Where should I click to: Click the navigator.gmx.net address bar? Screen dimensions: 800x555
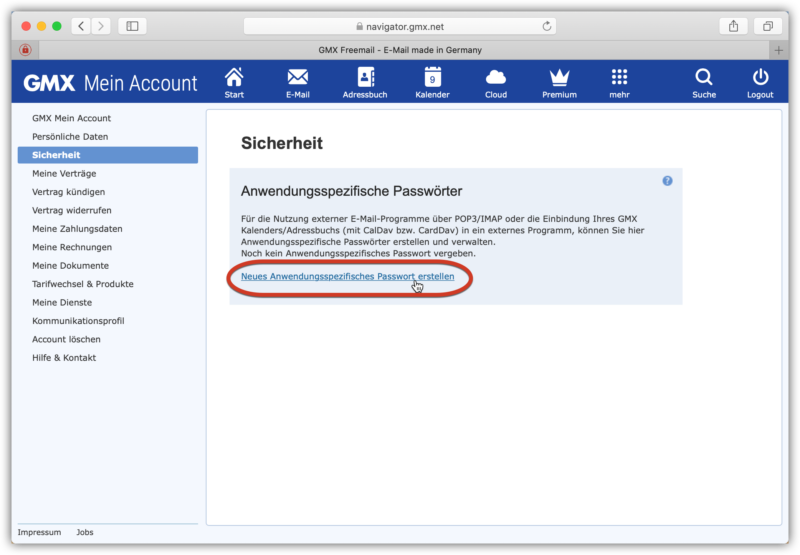click(x=400, y=26)
